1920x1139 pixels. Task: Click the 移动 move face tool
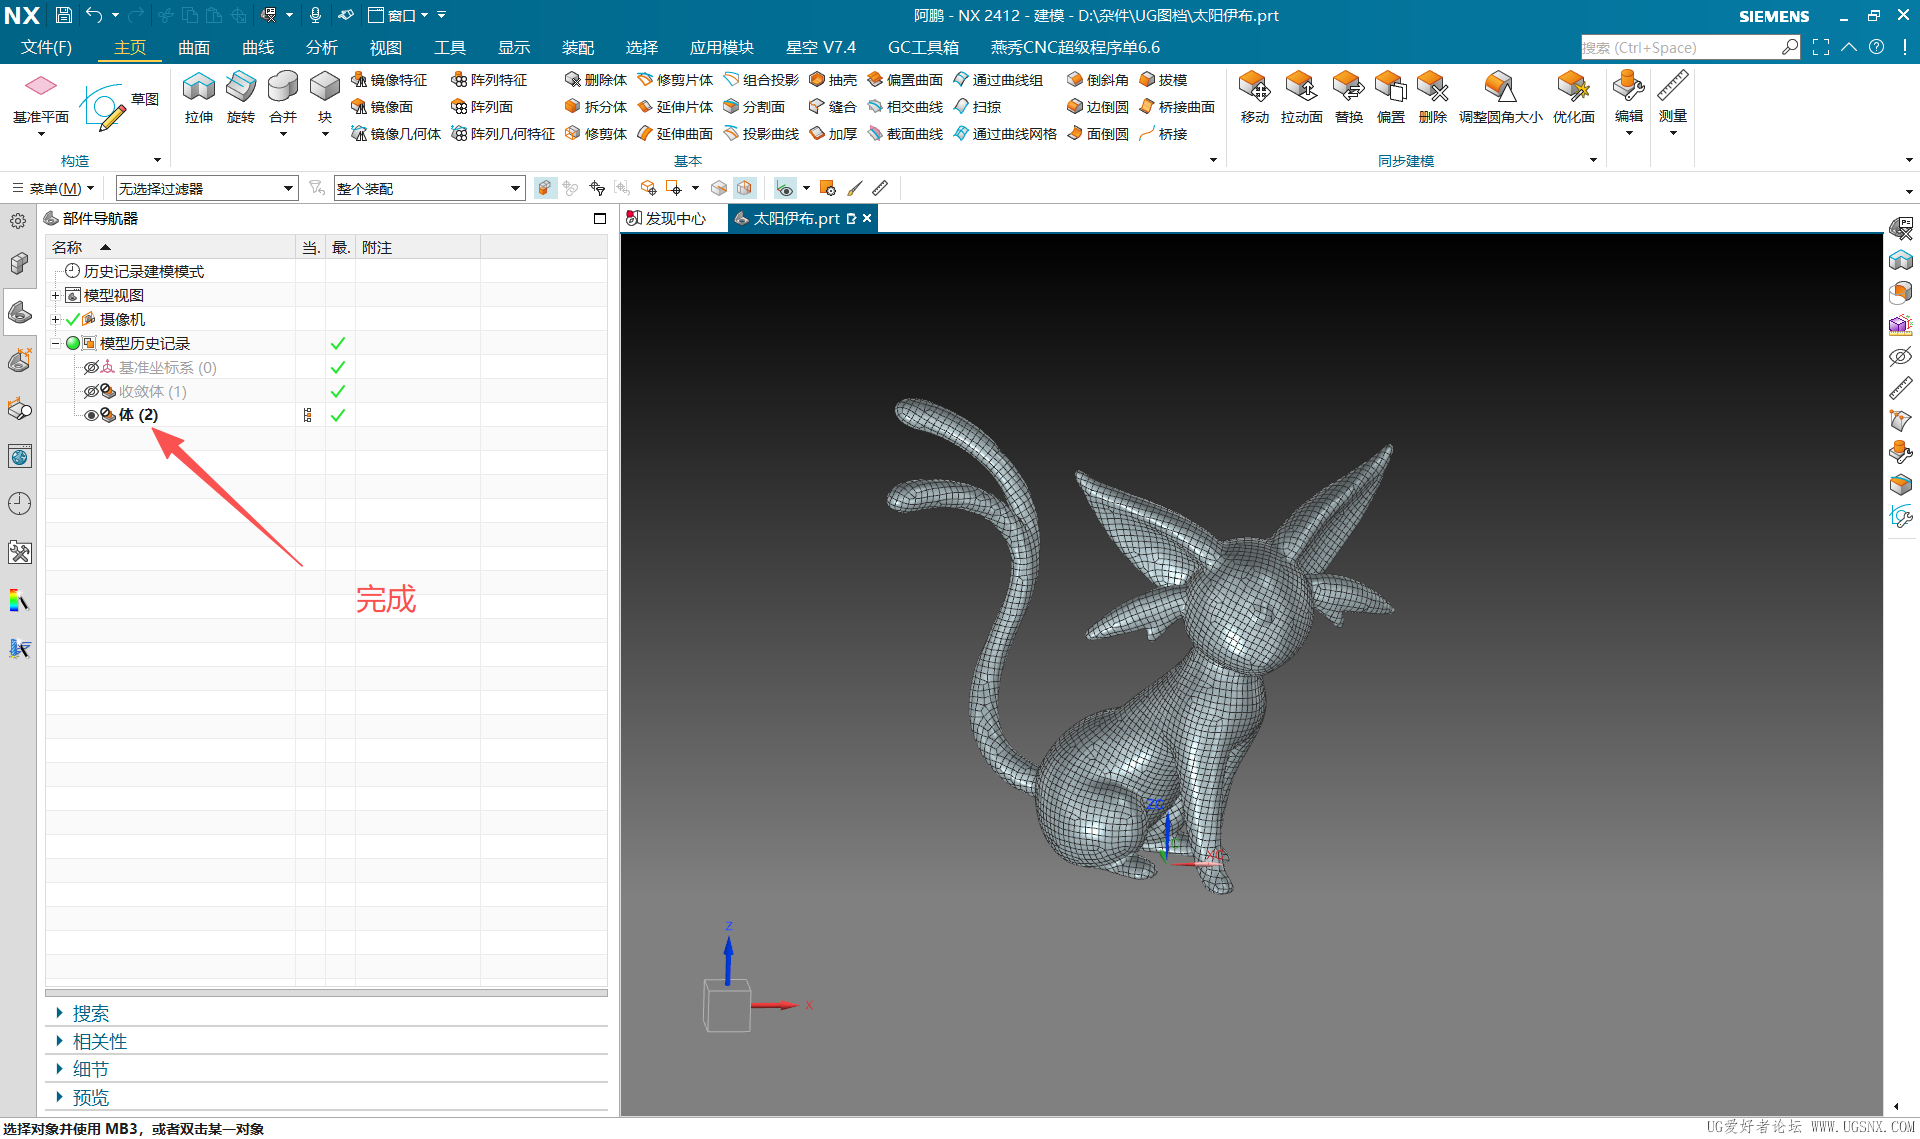1254,98
